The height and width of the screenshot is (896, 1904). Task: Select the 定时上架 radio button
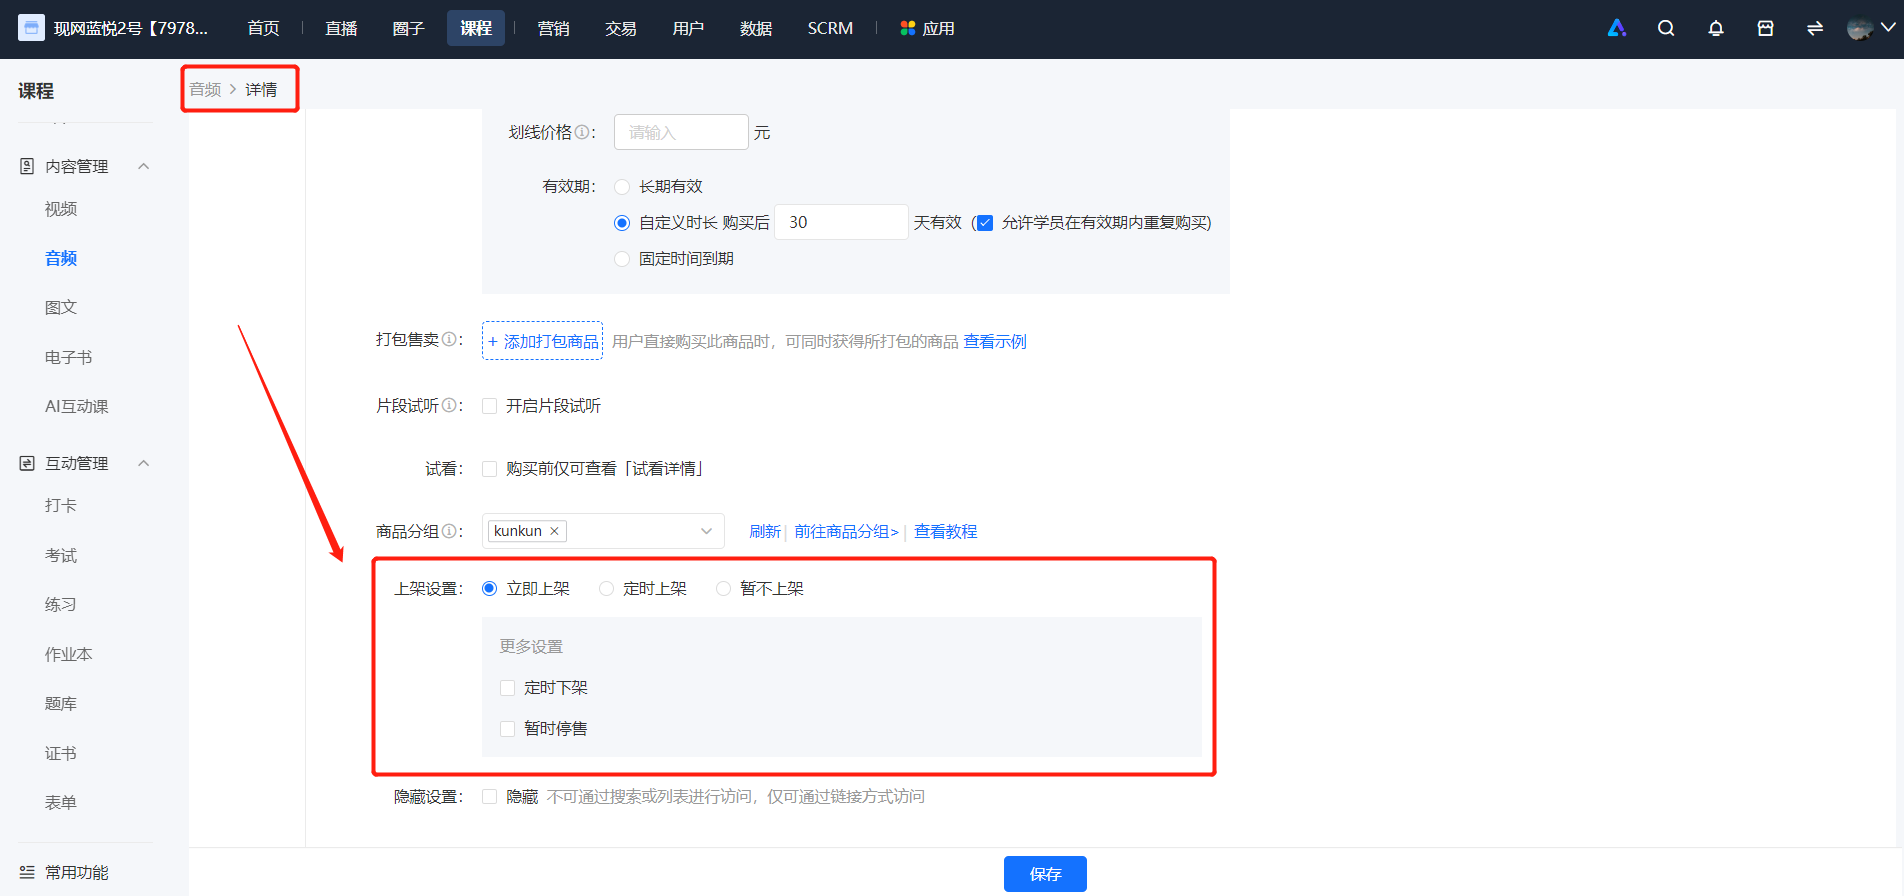coord(606,589)
